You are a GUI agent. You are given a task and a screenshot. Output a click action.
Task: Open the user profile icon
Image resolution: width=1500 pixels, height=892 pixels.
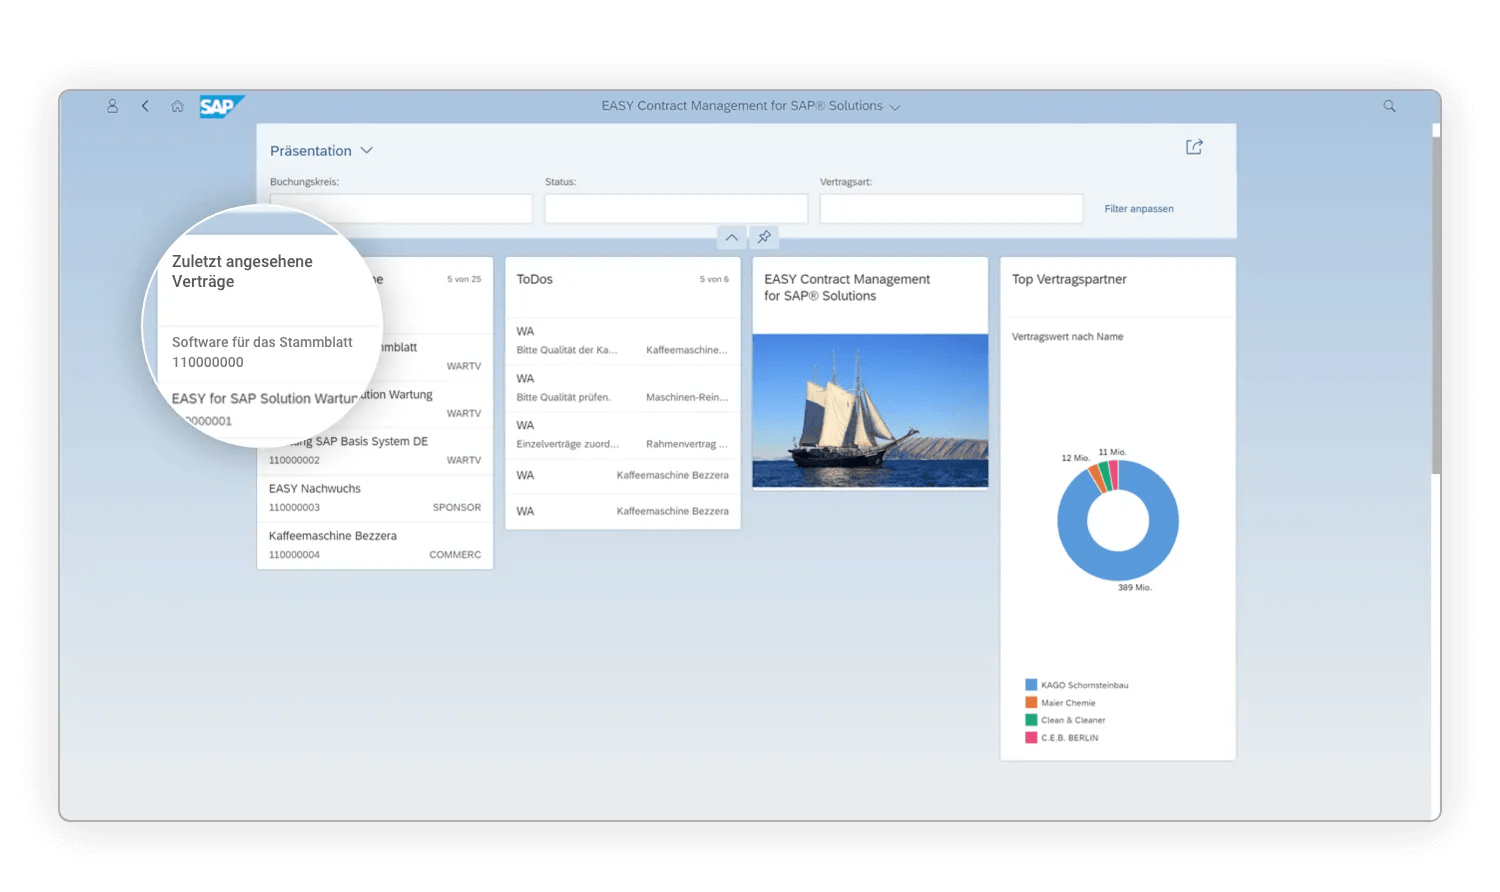[112, 106]
